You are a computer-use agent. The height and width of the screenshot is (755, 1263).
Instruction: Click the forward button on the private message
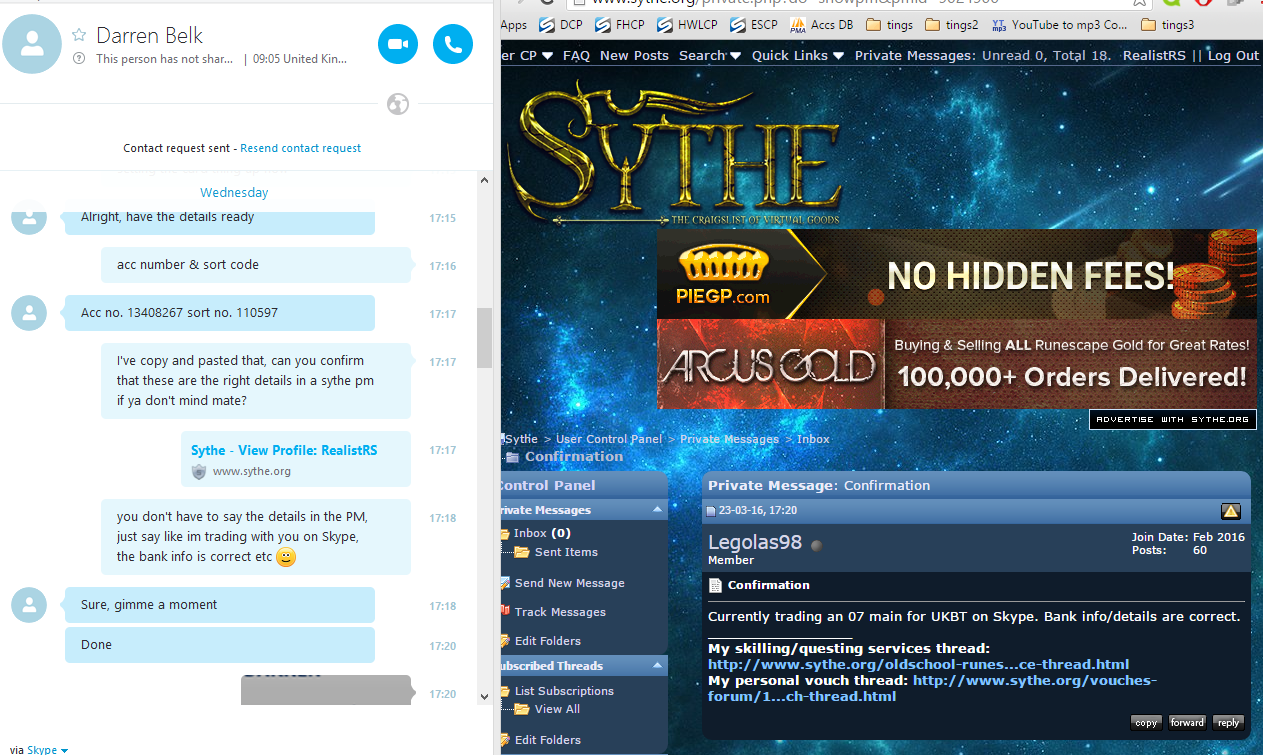[x=1187, y=723]
